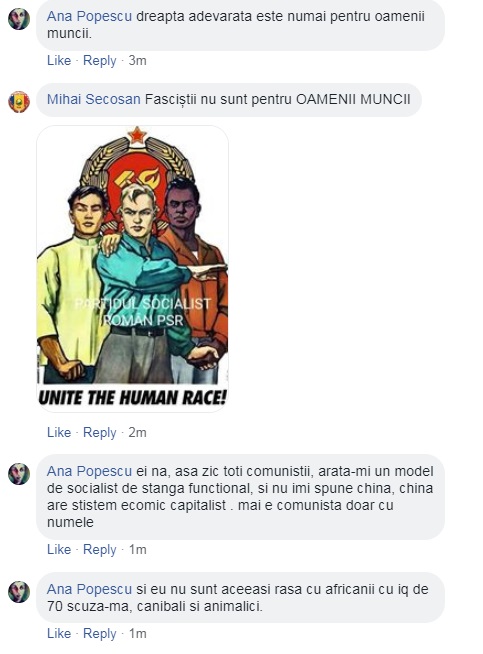Reply to Mihai Secosan's poster comment

click(x=100, y=433)
